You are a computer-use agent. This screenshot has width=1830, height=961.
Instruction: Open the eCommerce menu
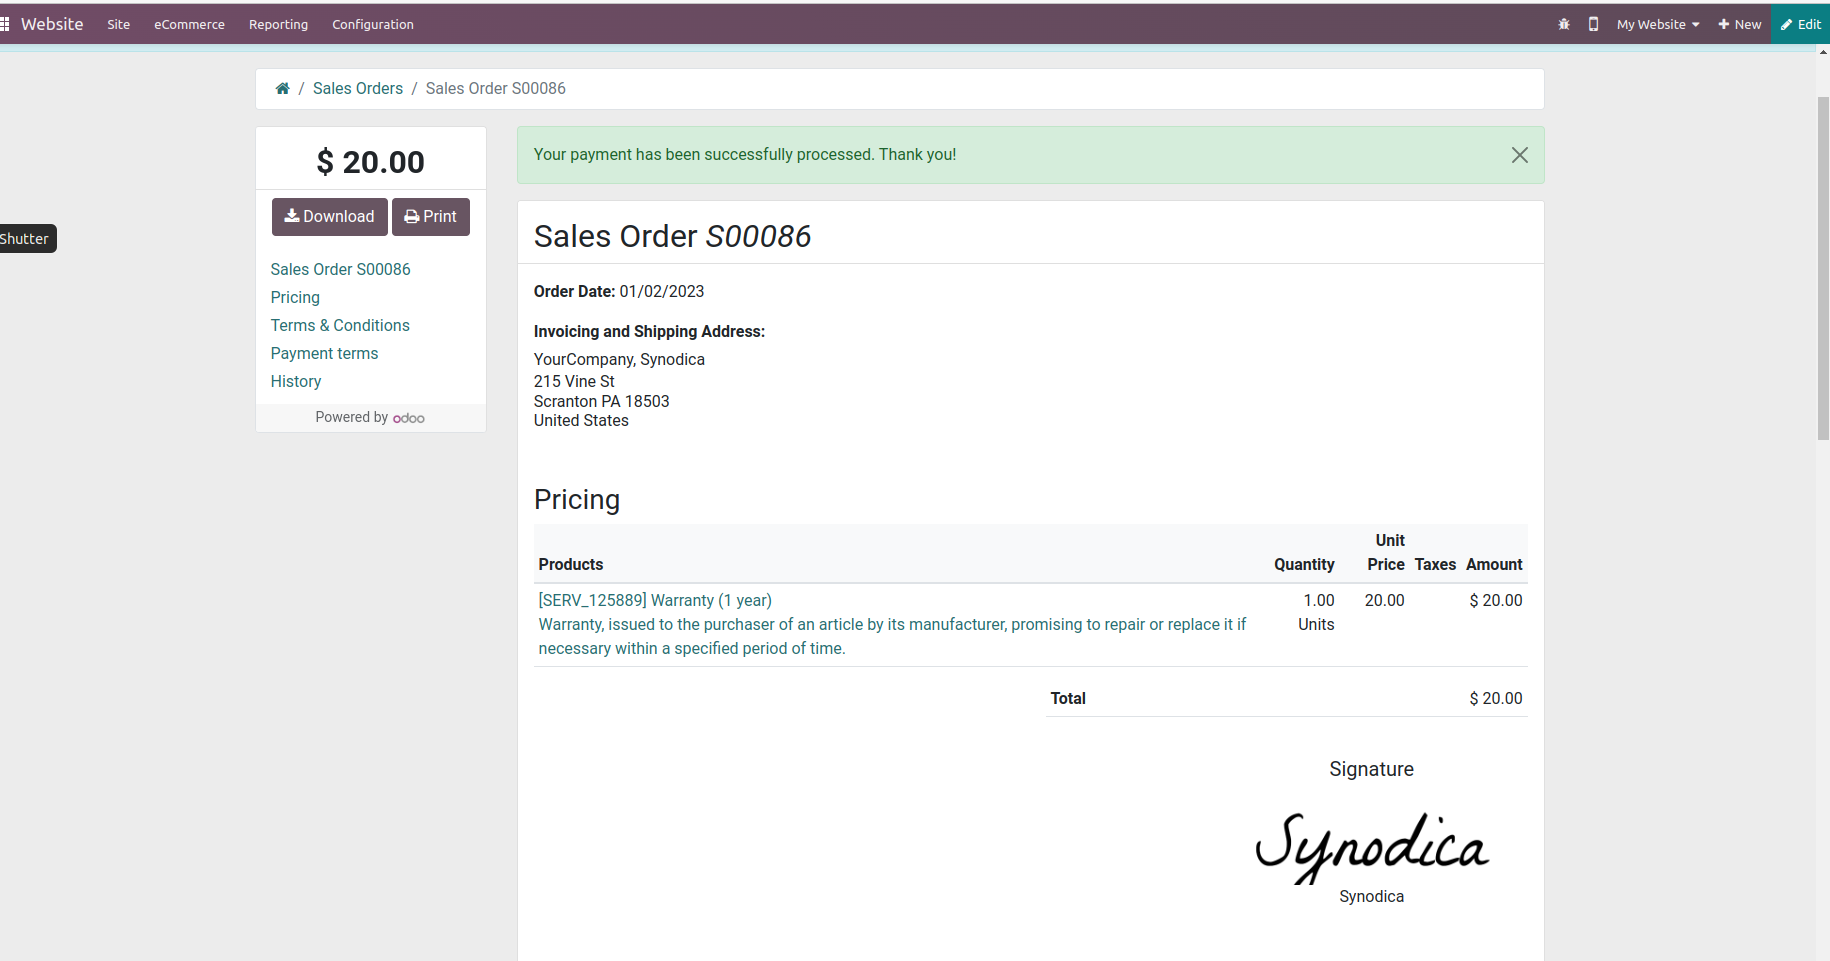189,24
